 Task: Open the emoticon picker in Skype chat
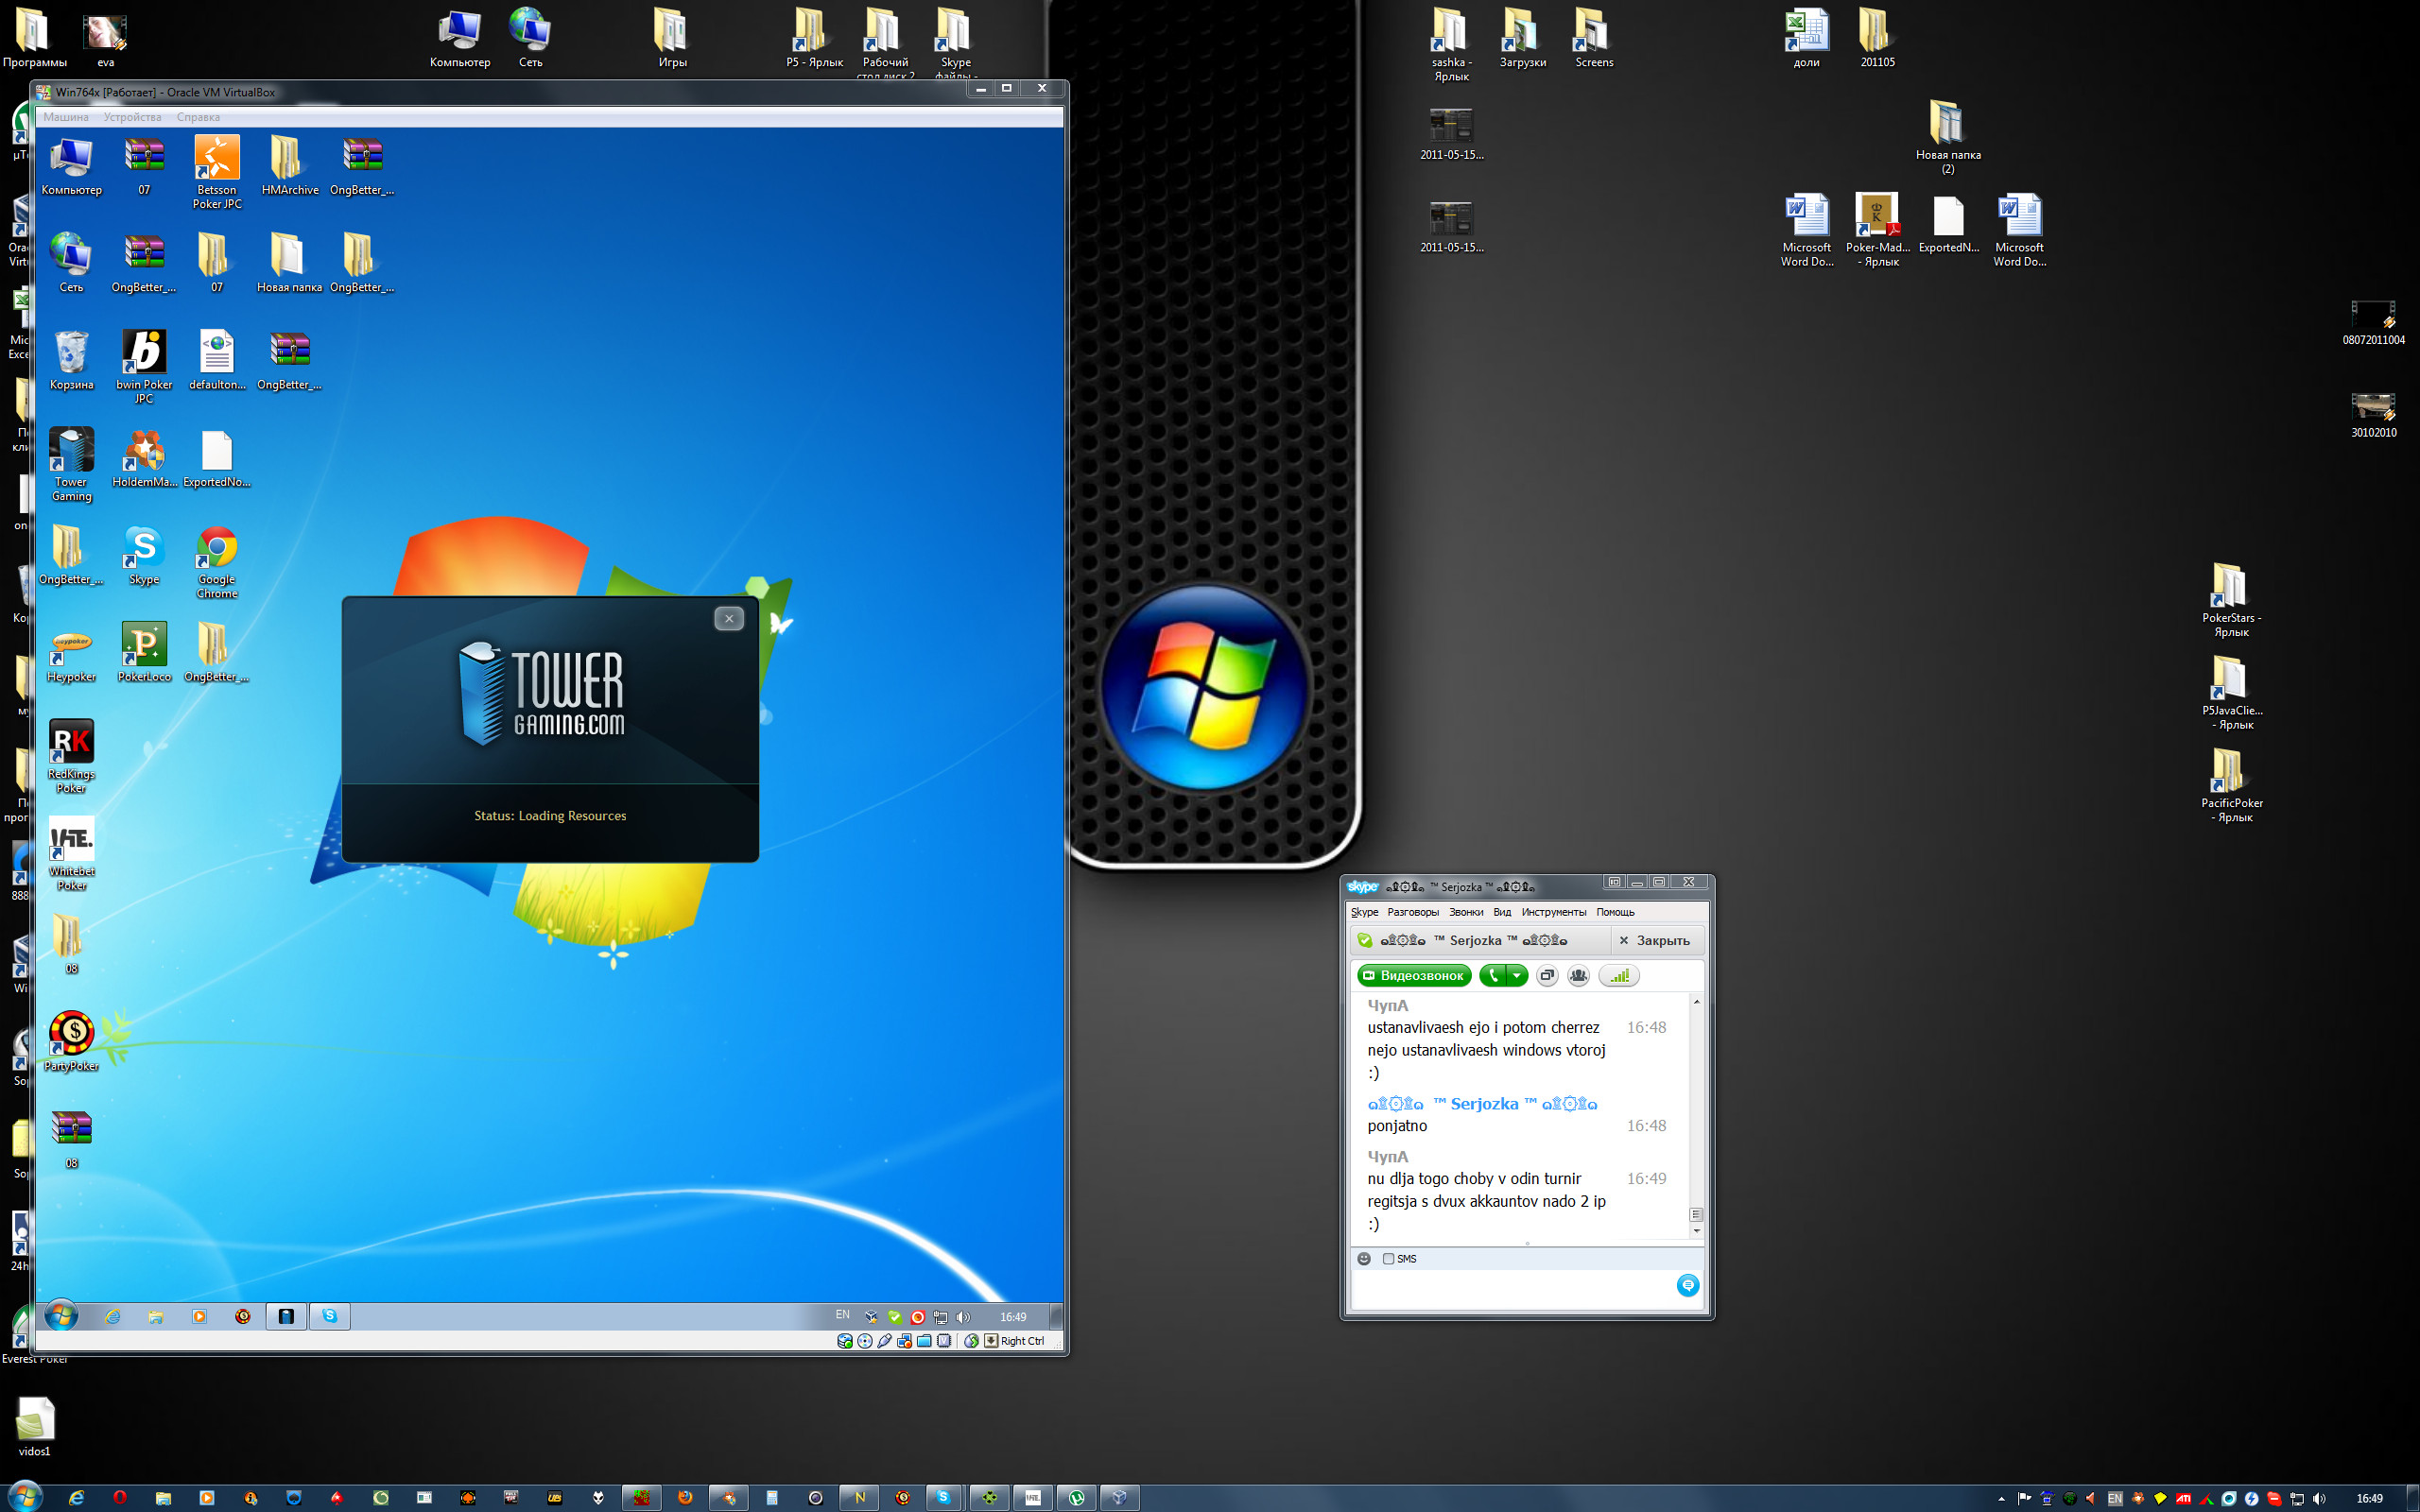(x=1364, y=1258)
